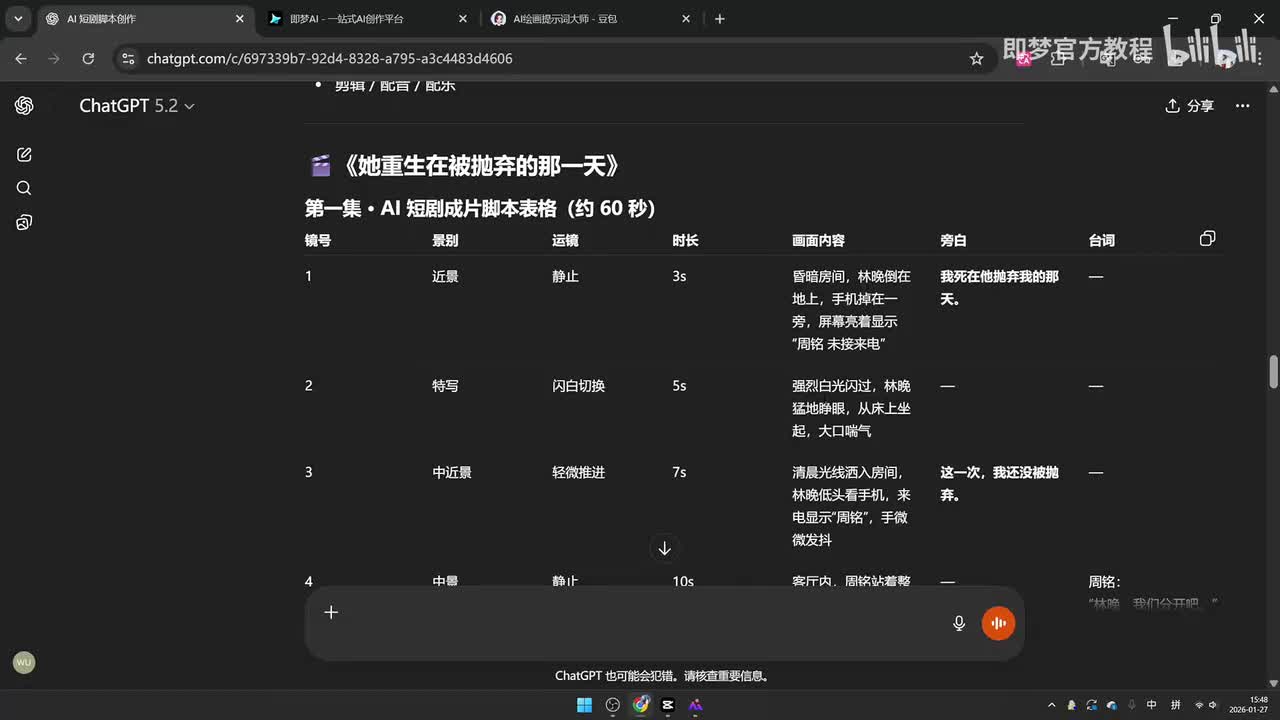Switch to the AI绘画提示词大师 豆包 tab
The width and height of the screenshot is (1280, 720).
pos(590,19)
